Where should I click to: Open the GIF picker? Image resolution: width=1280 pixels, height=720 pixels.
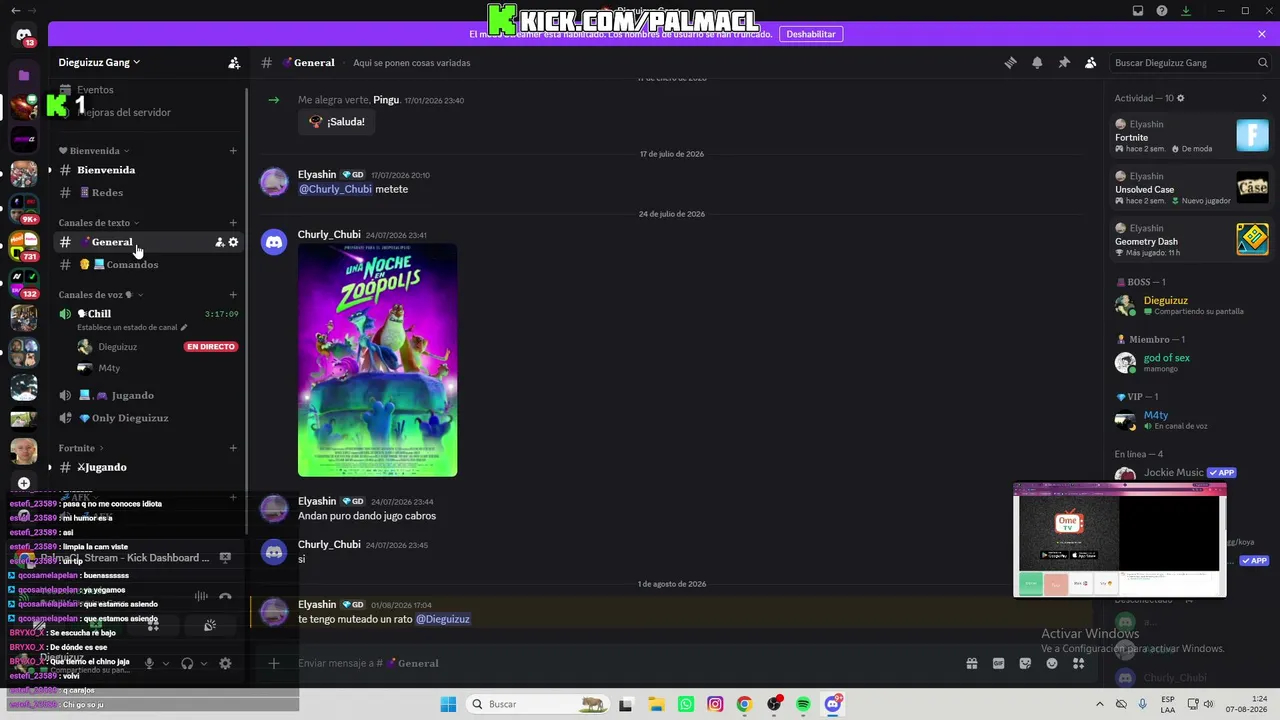pos(998,663)
